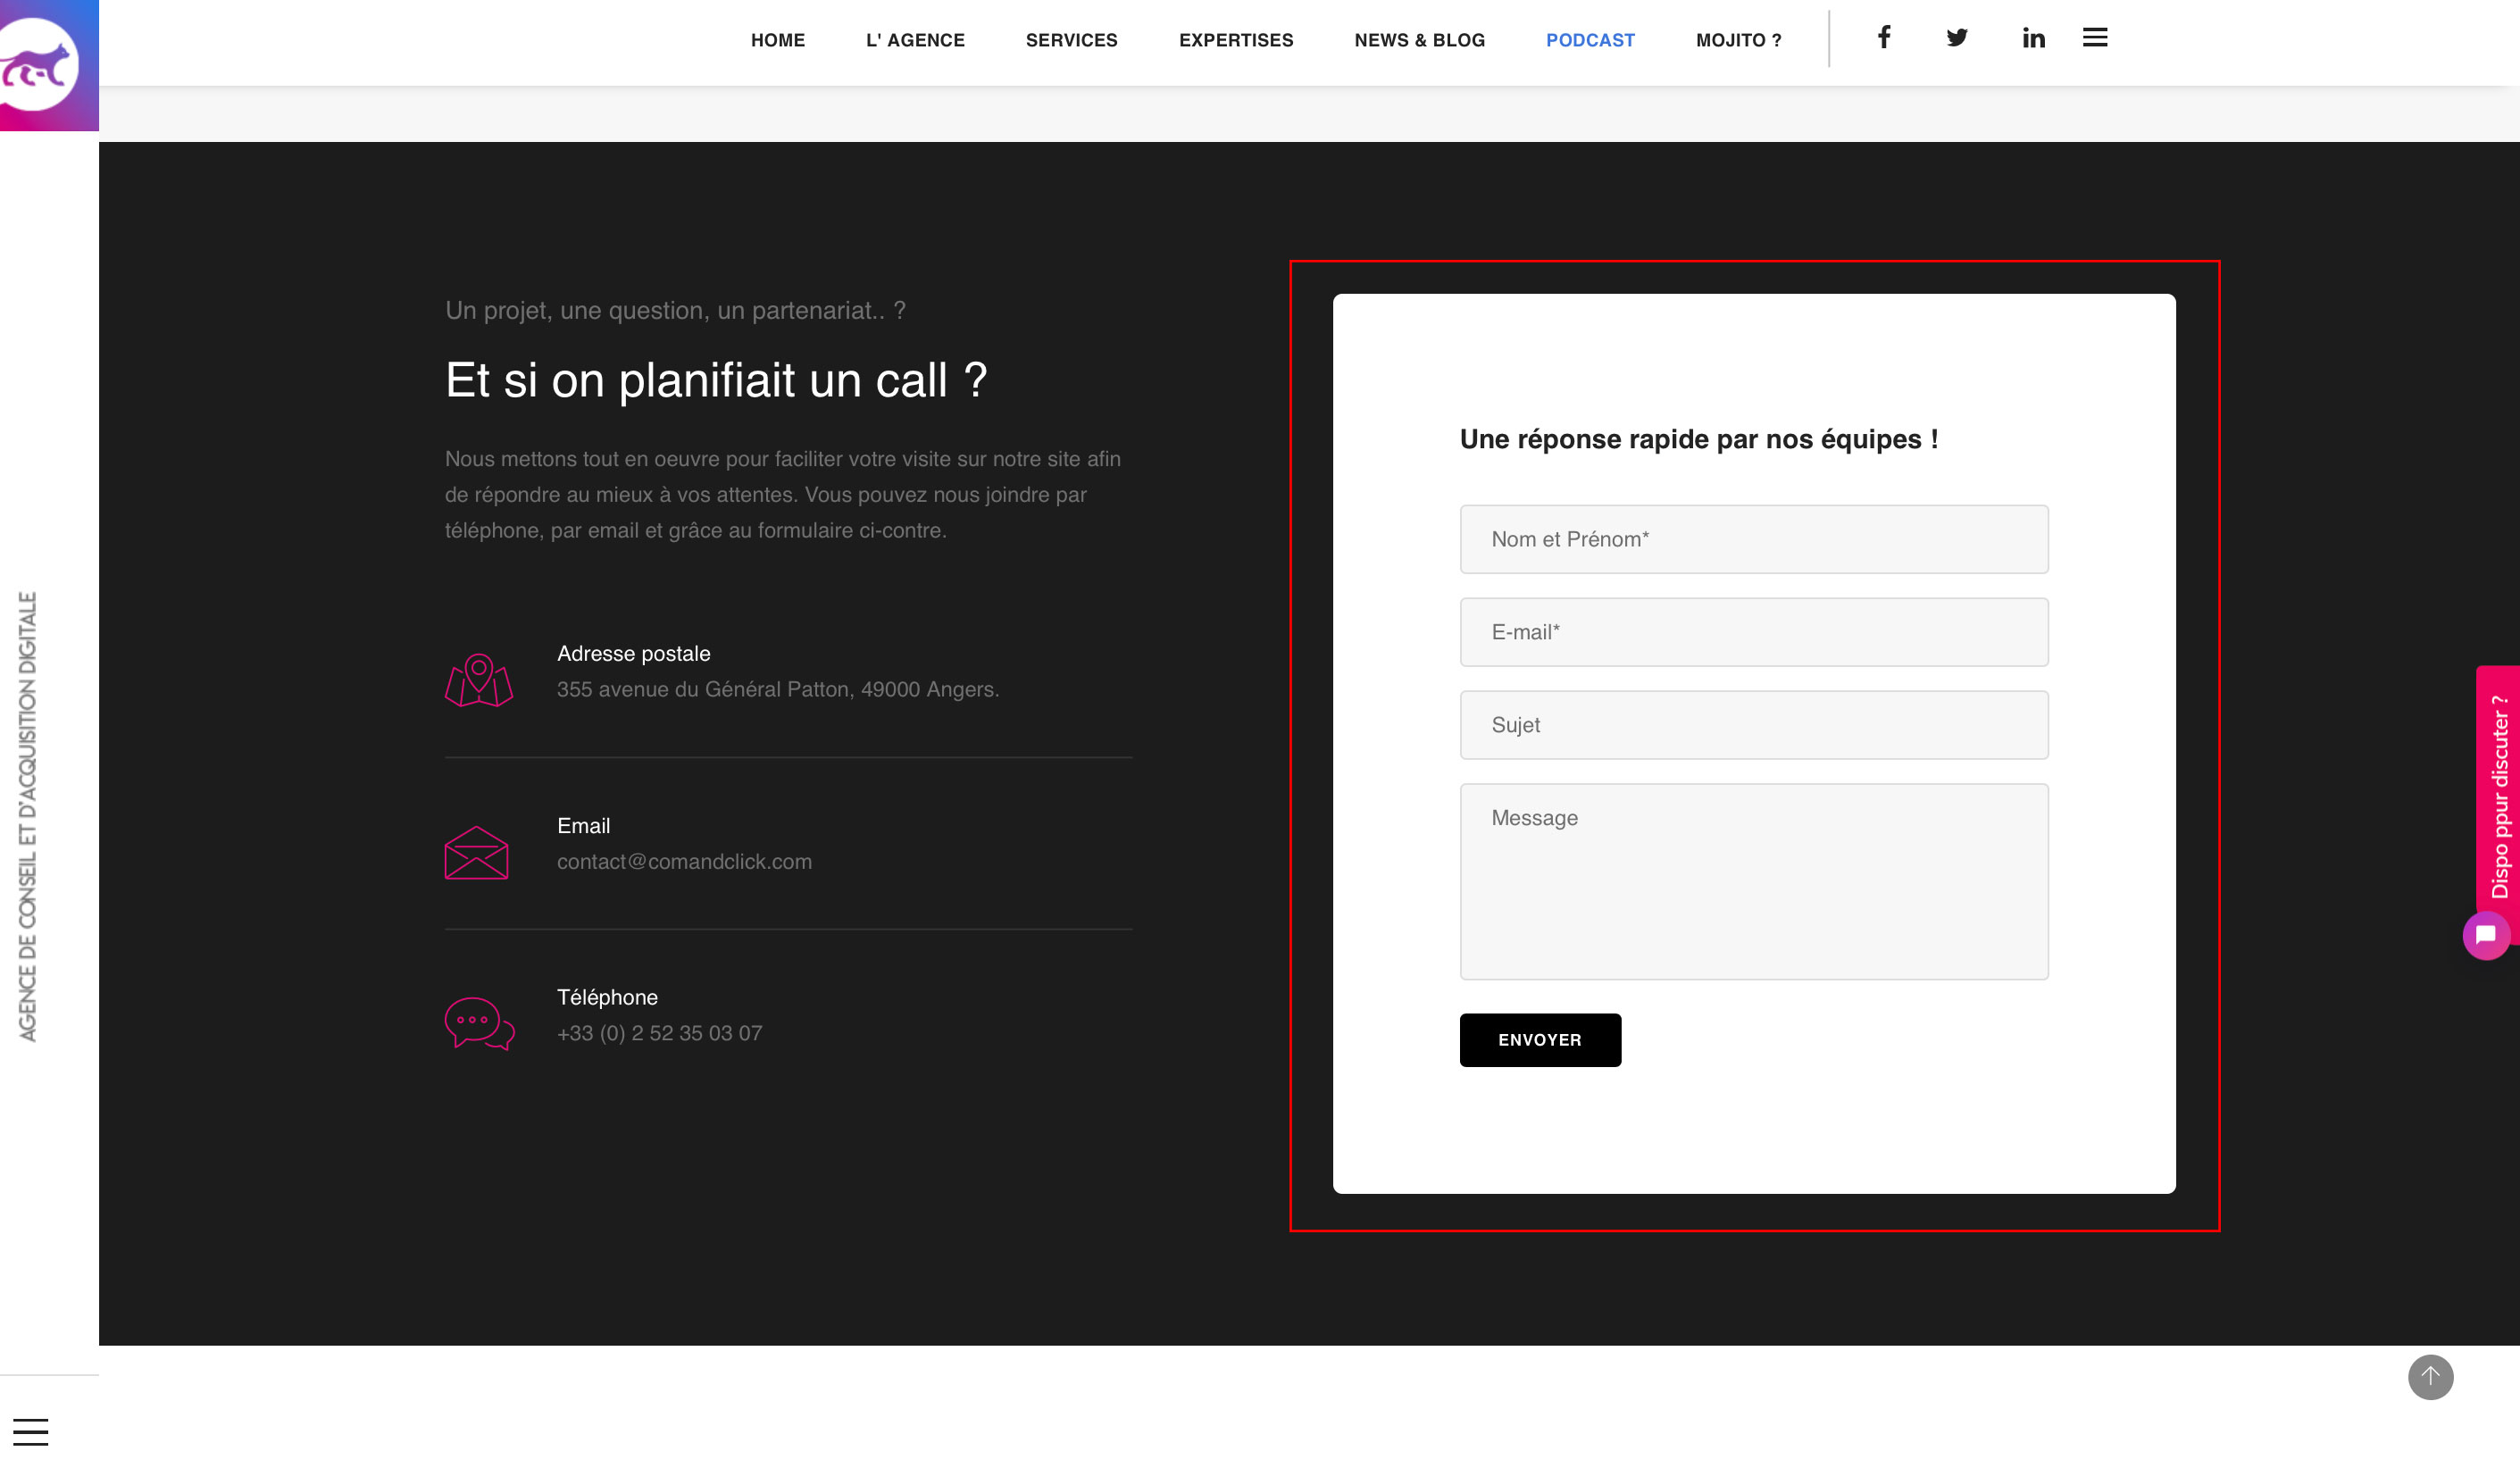
Task: Click the phone number +33 (0) 2 52 35 03 07
Action: coord(659,1033)
